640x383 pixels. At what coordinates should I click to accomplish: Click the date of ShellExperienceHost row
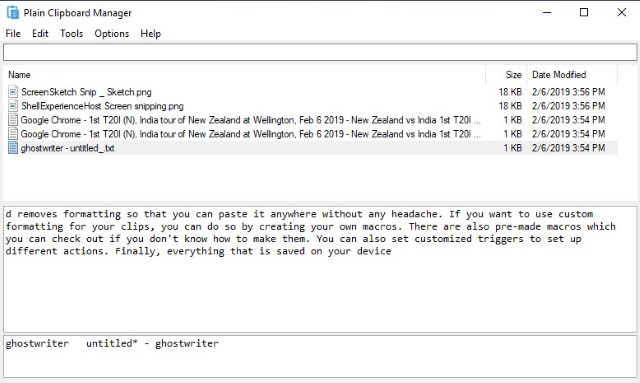(569, 106)
